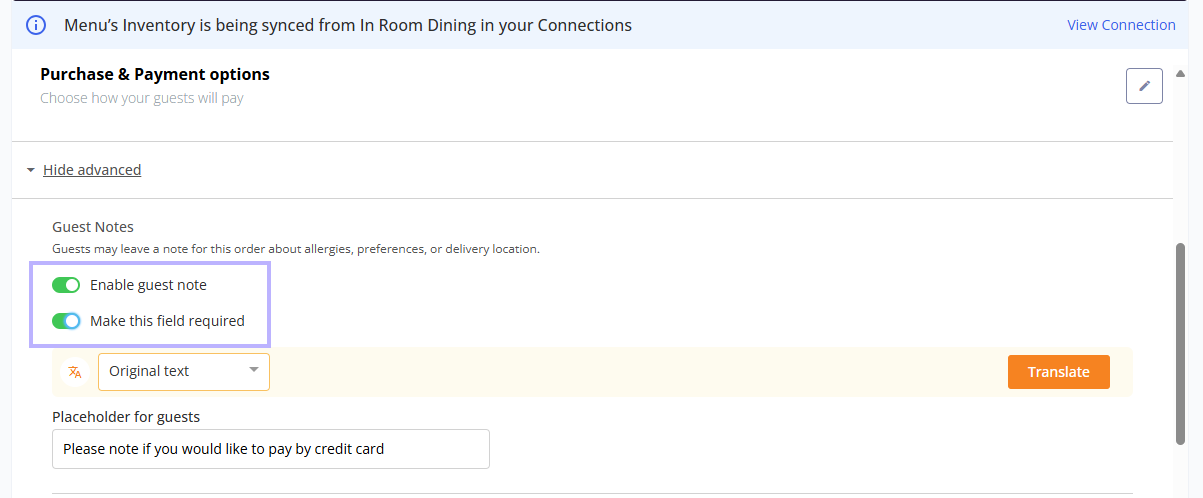This screenshot has width=1203, height=498.
Task: Click the Hide advanced link
Action: coord(92,170)
